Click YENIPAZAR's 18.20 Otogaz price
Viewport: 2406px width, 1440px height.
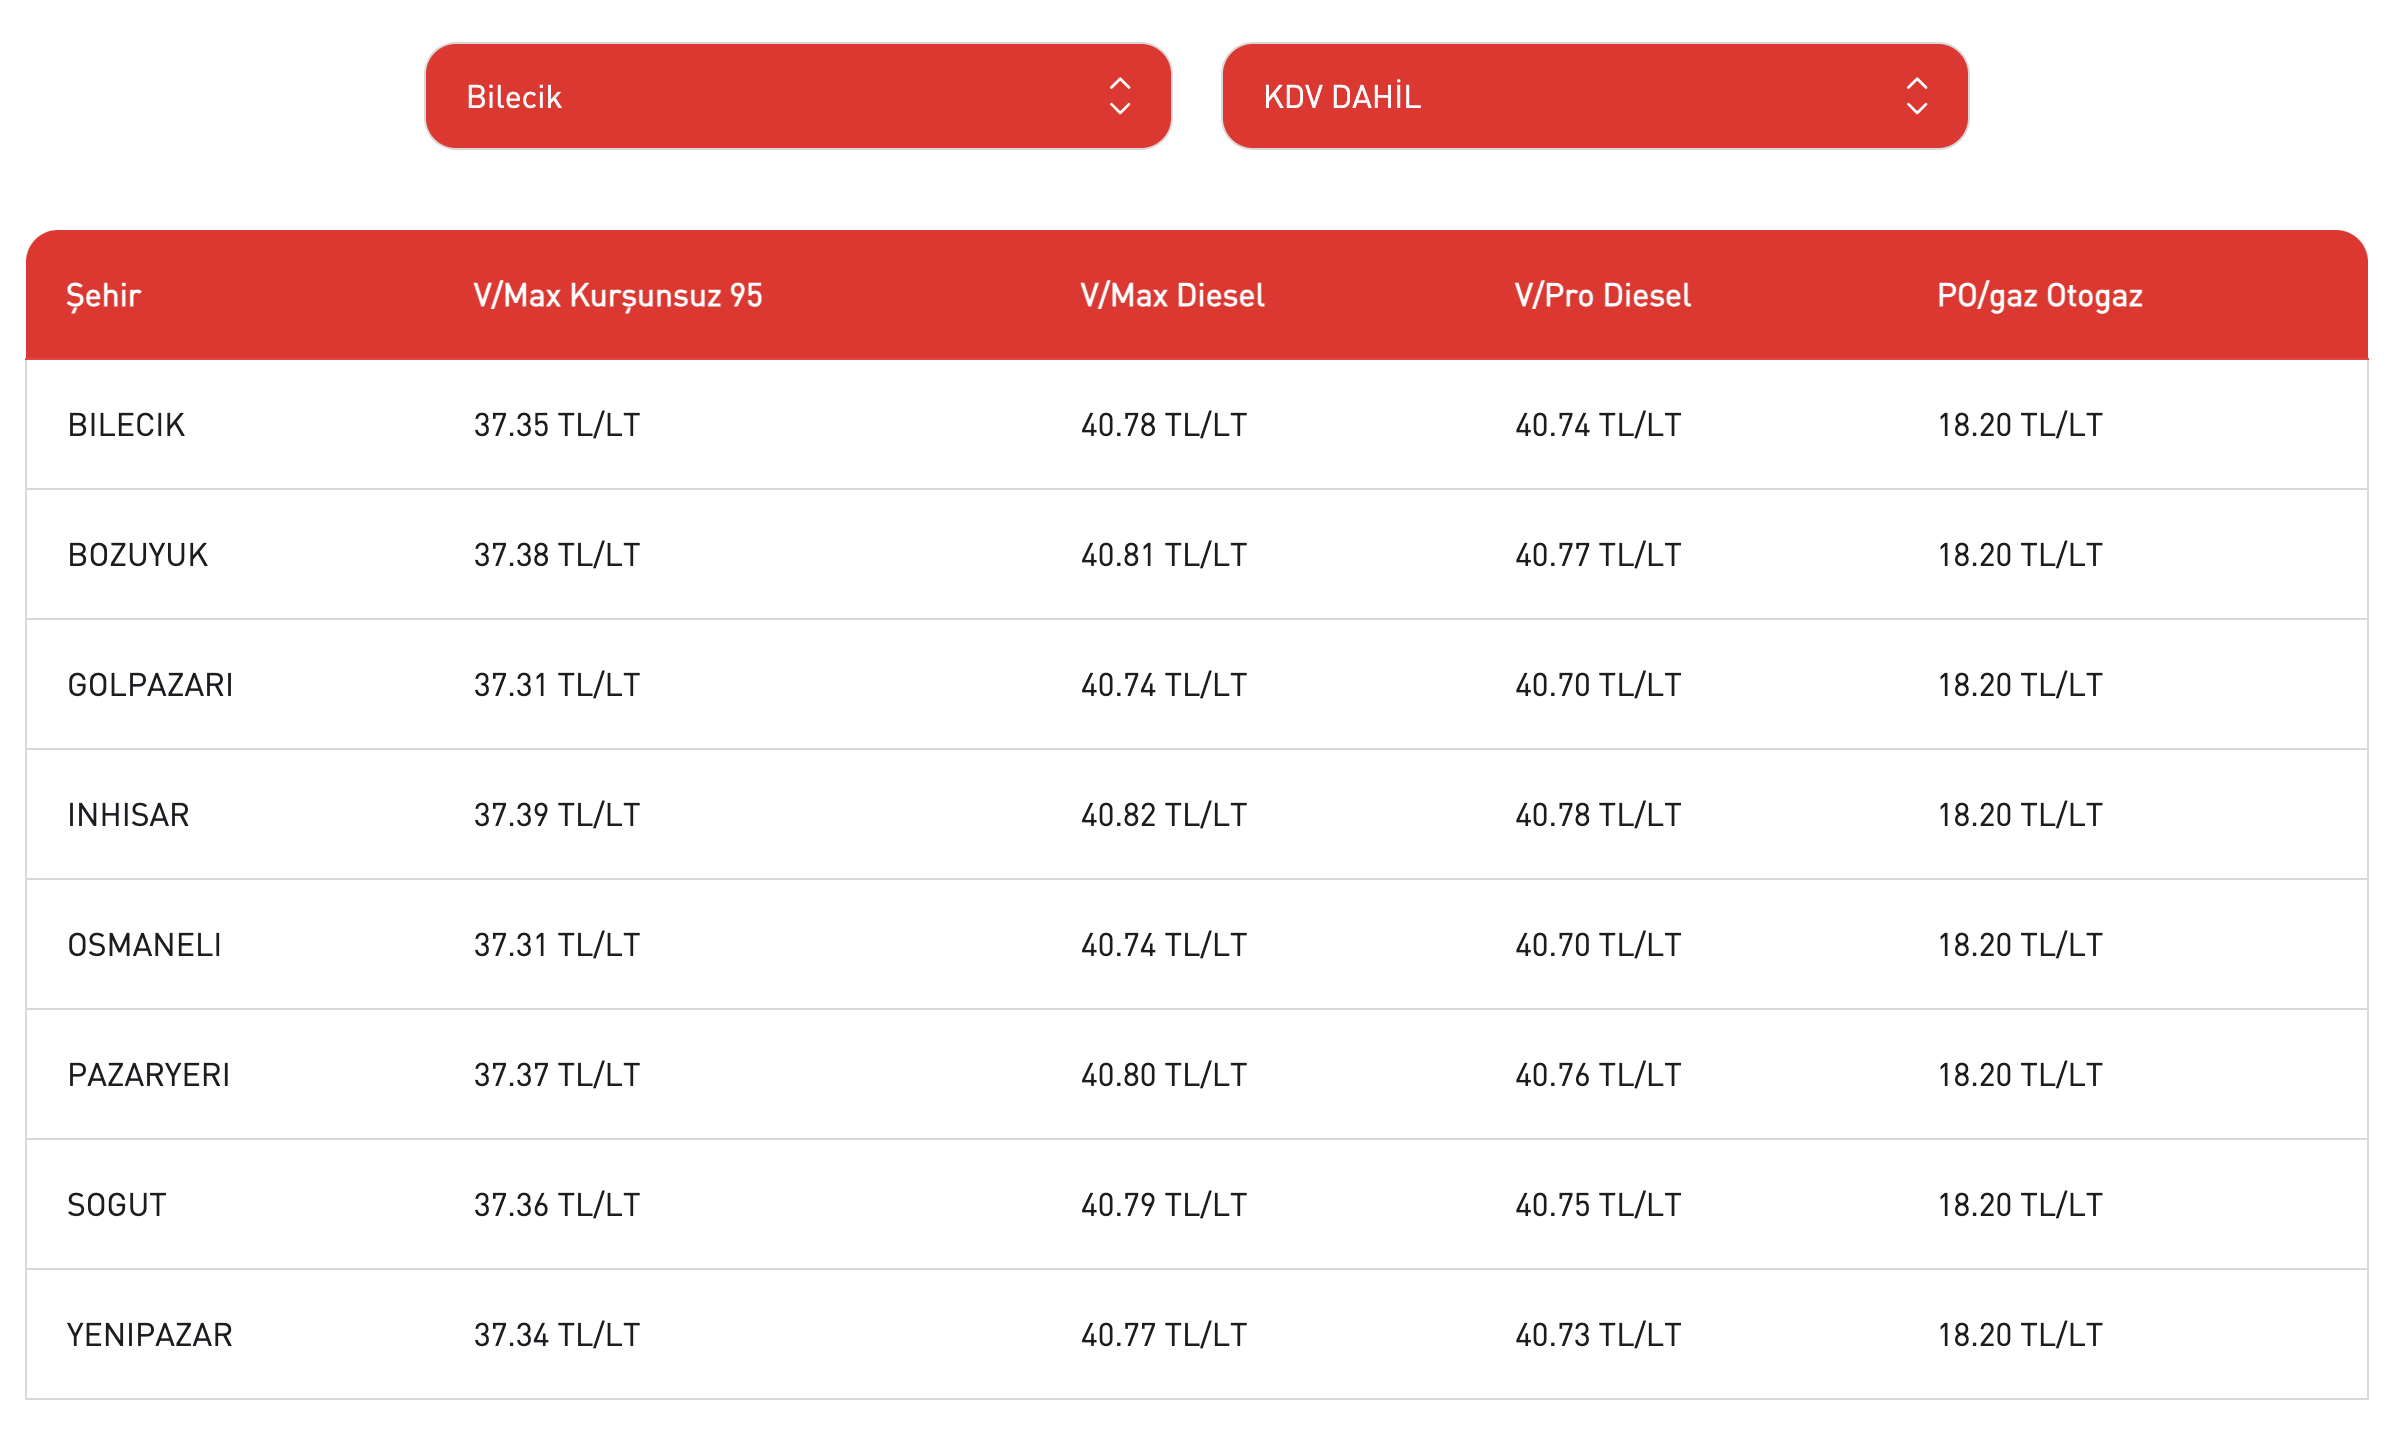coord(2020,1335)
